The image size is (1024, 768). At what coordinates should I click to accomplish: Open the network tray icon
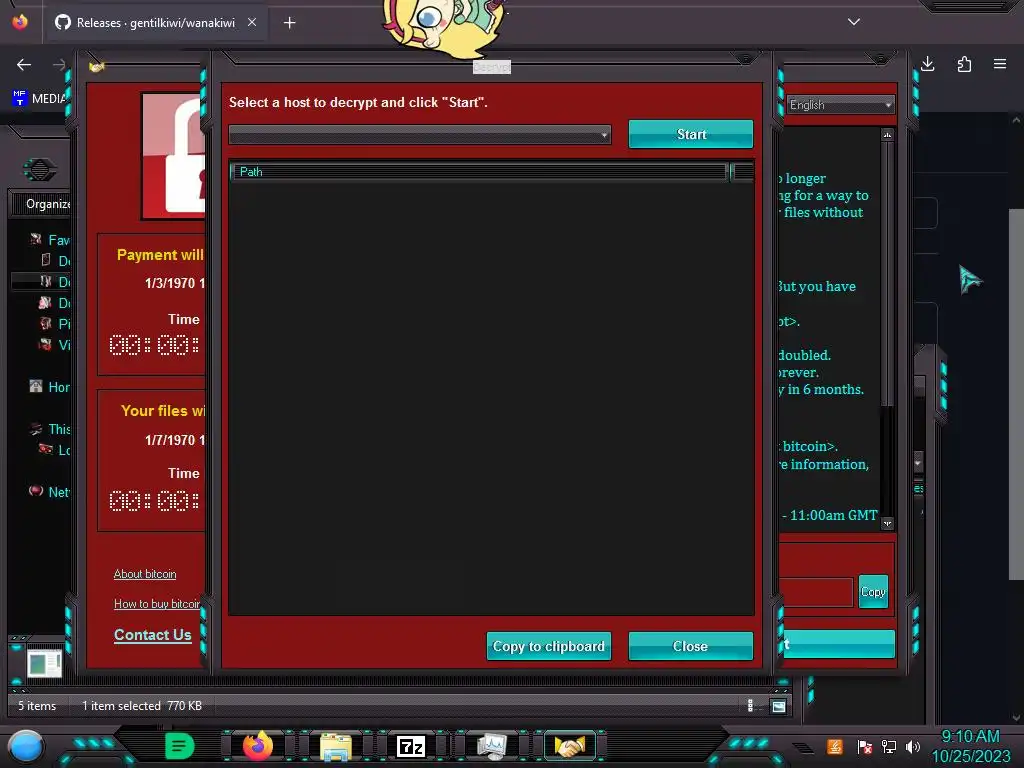(x=889, y=746)
